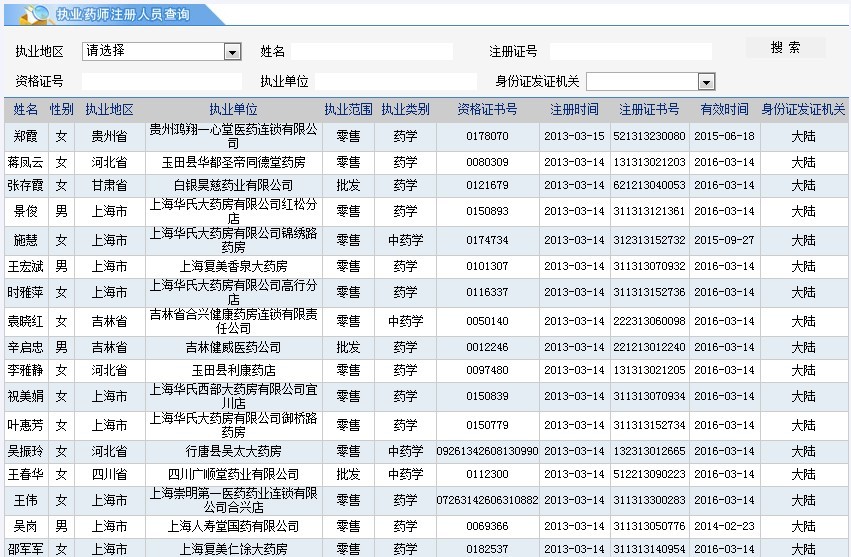Click the 注册时间 column header
851x557 pixels.
click(x=574, y=110)
